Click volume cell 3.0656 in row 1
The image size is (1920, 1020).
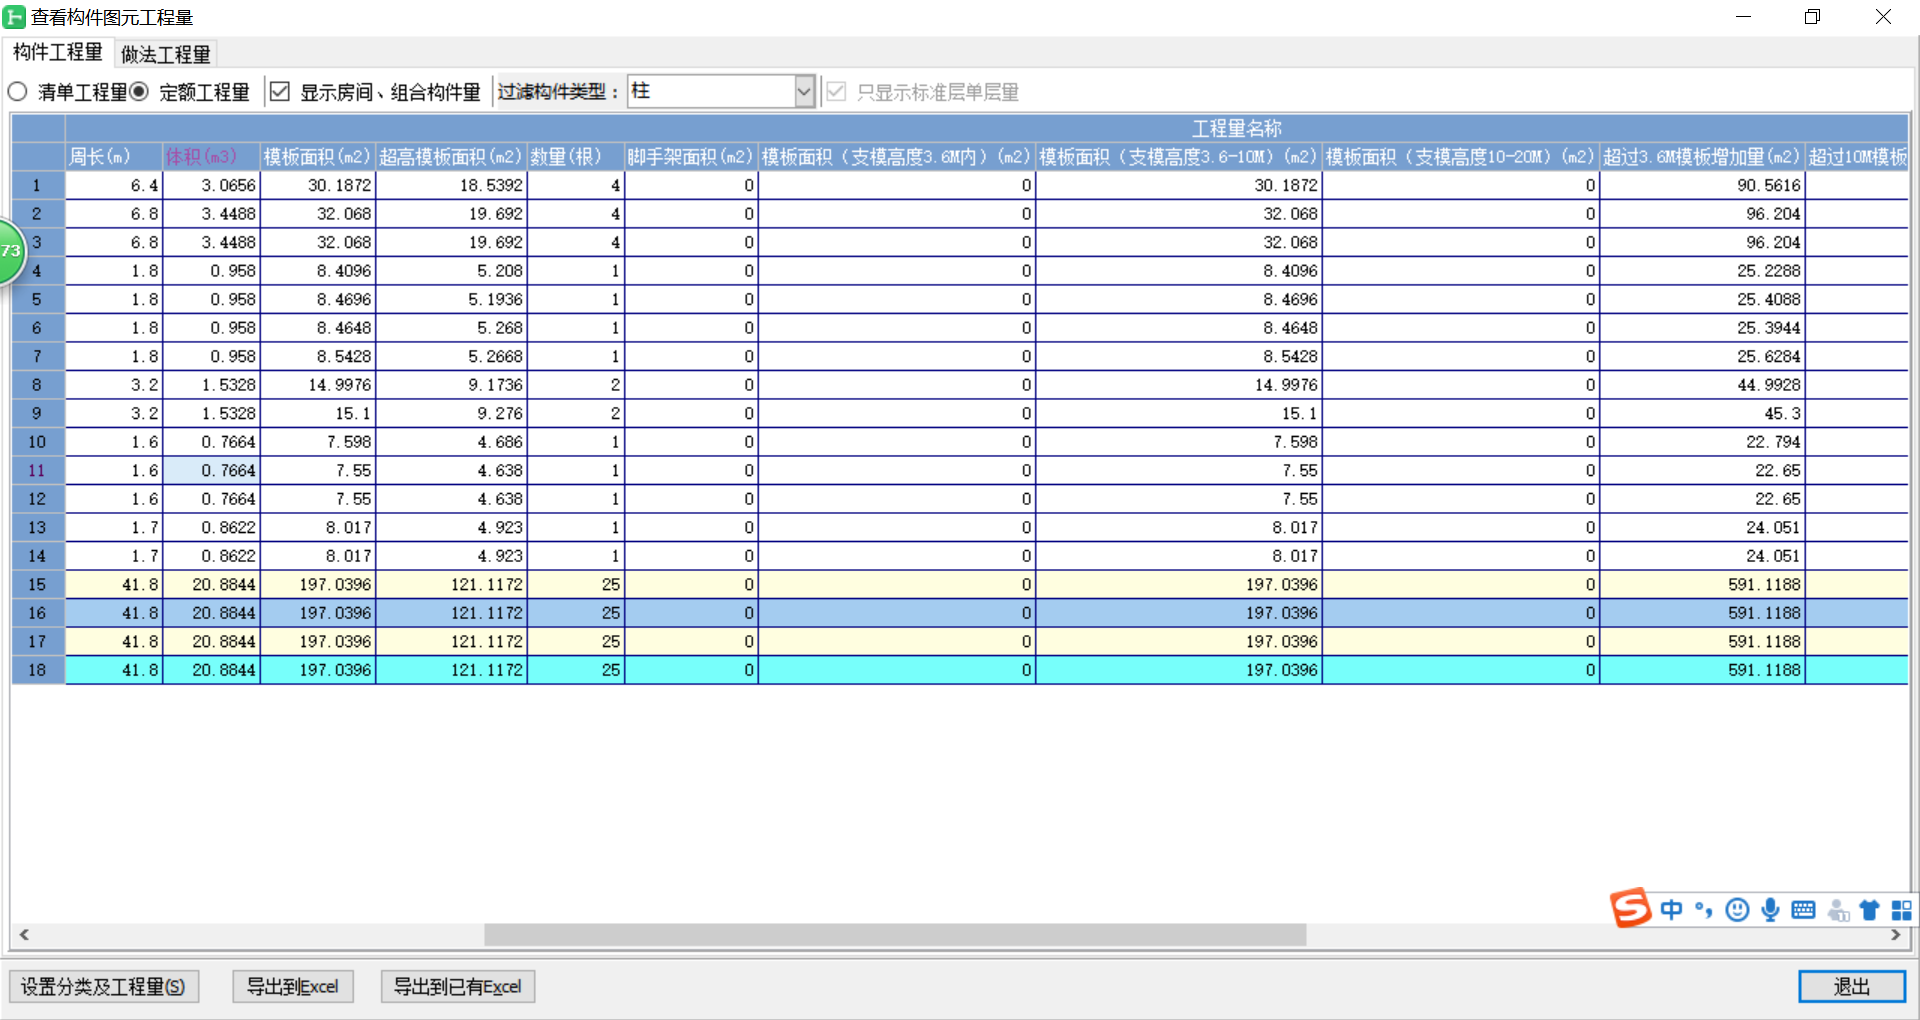(x=211, y=185)
